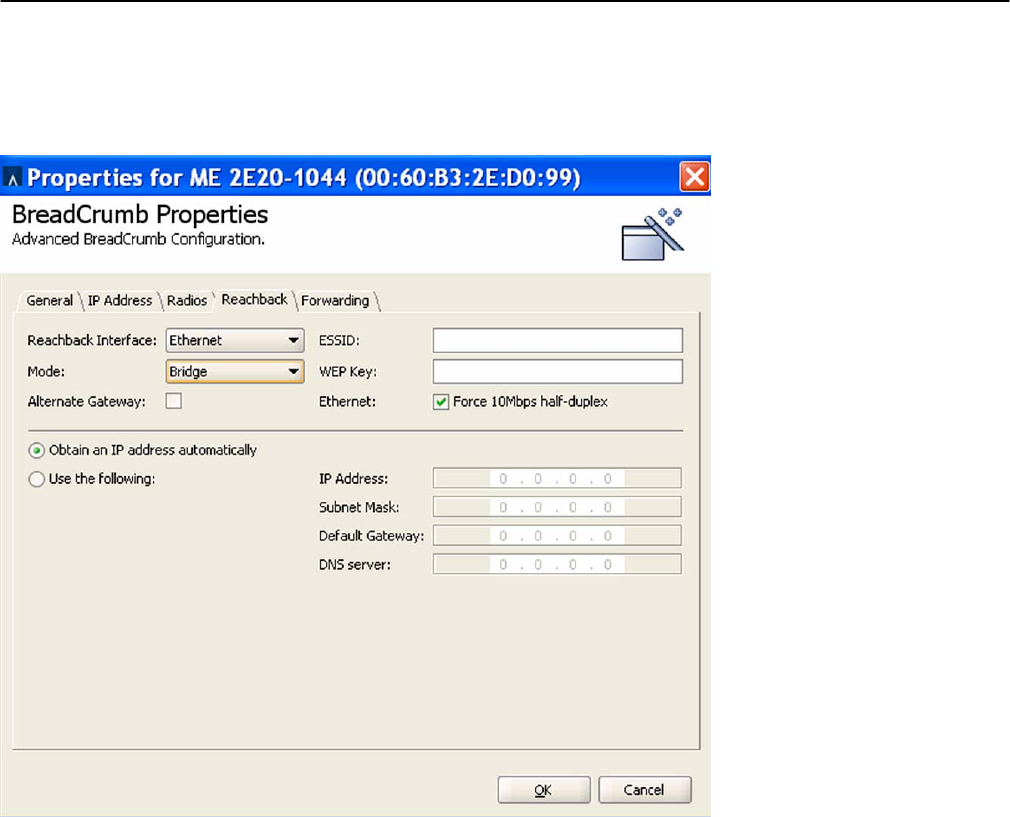Click the BreadCrumb Properties heading
1010x817 pixels.
(x=140, y=215)
